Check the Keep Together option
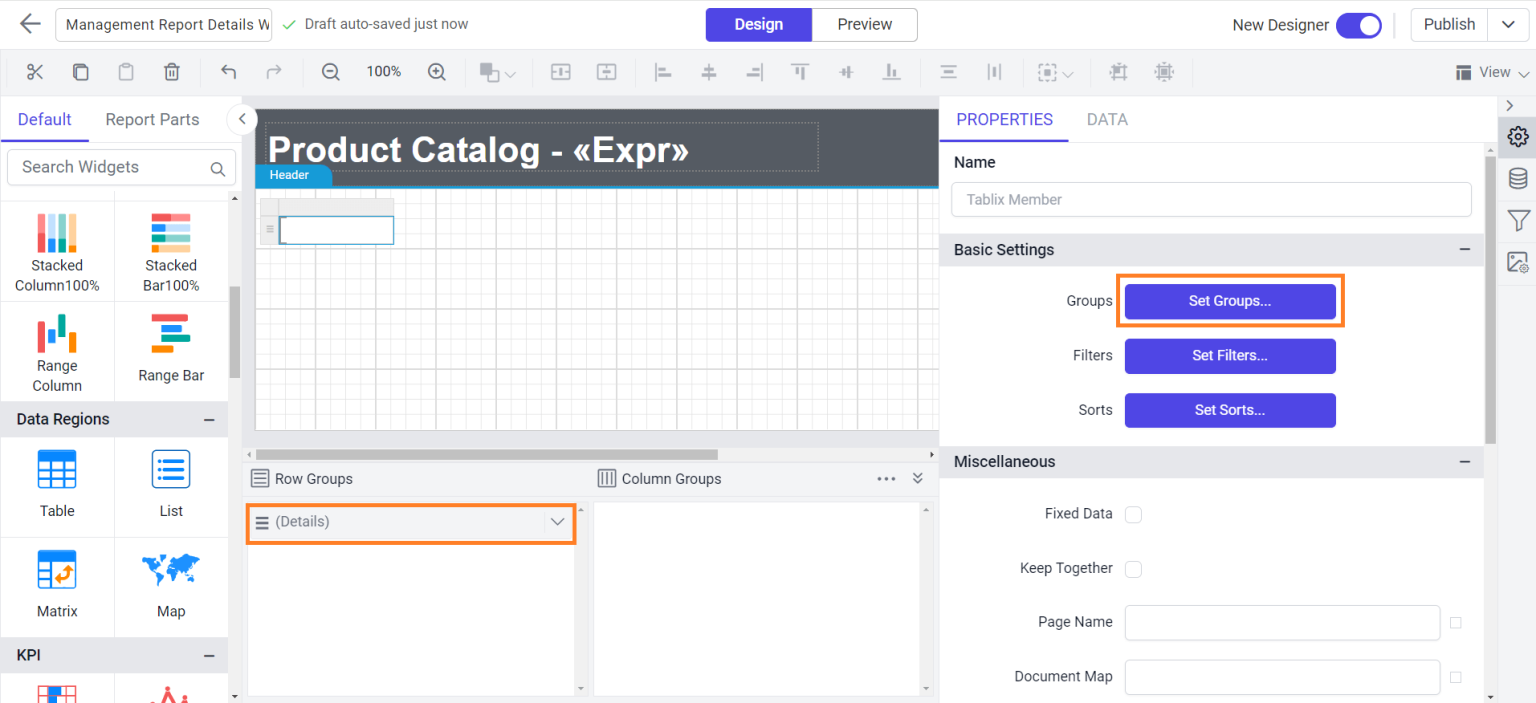1536x703 pixels. [x=1133, y=568]
